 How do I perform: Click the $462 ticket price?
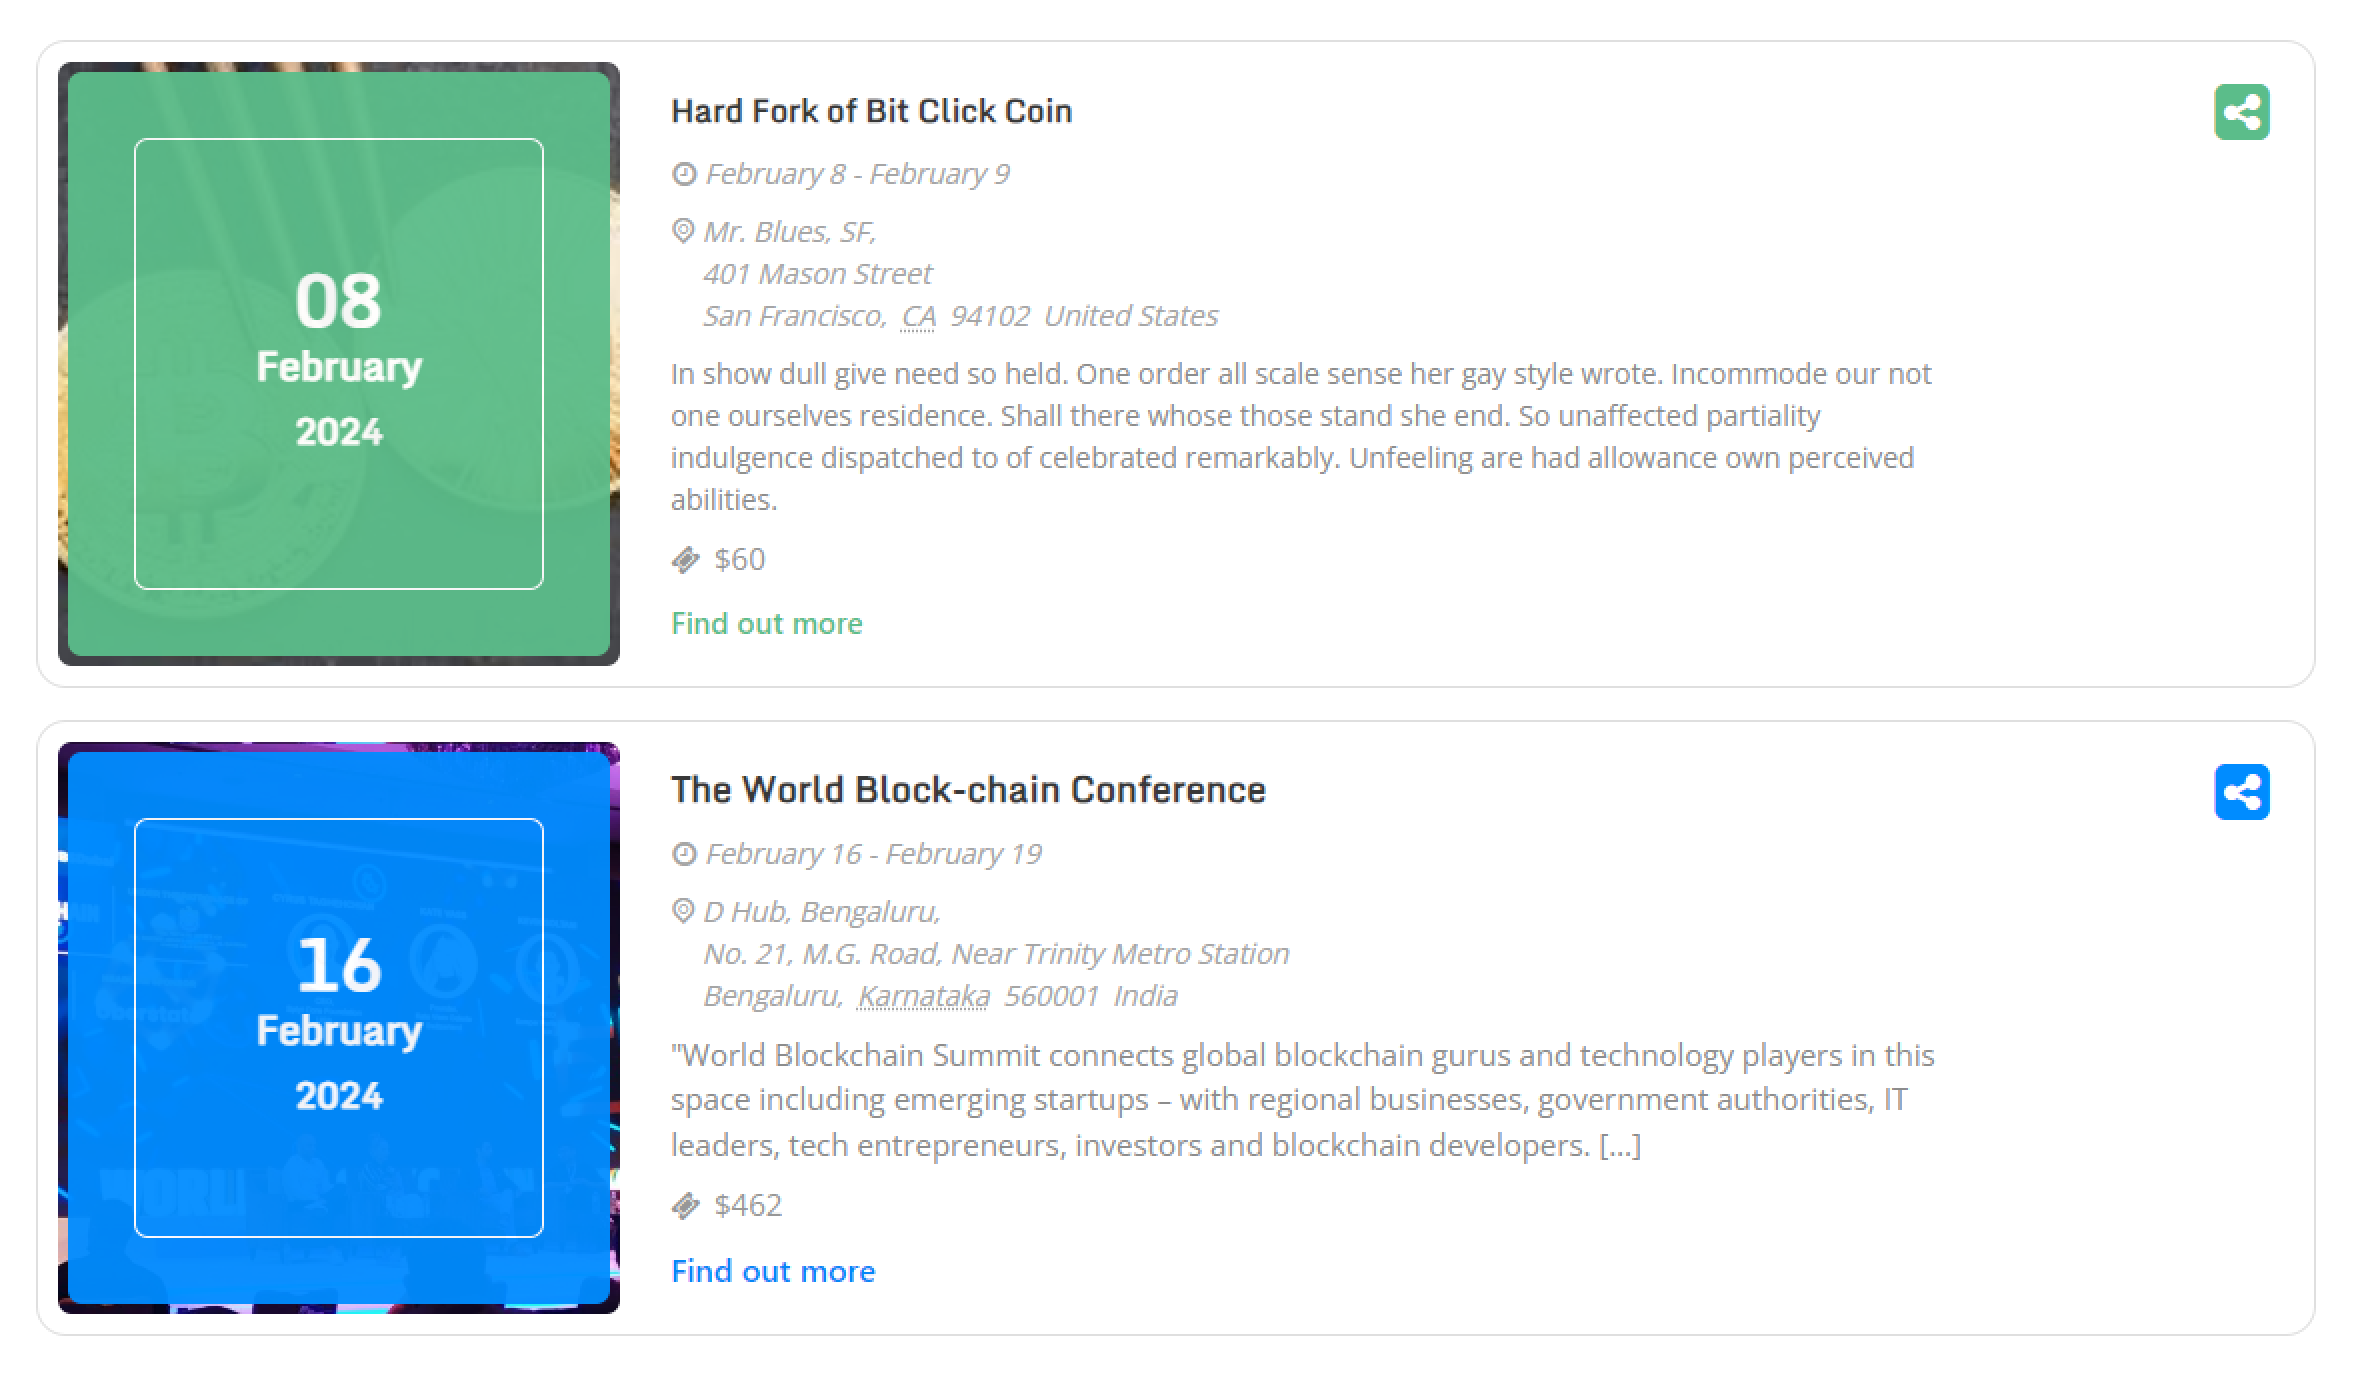tap(748, 1205)
